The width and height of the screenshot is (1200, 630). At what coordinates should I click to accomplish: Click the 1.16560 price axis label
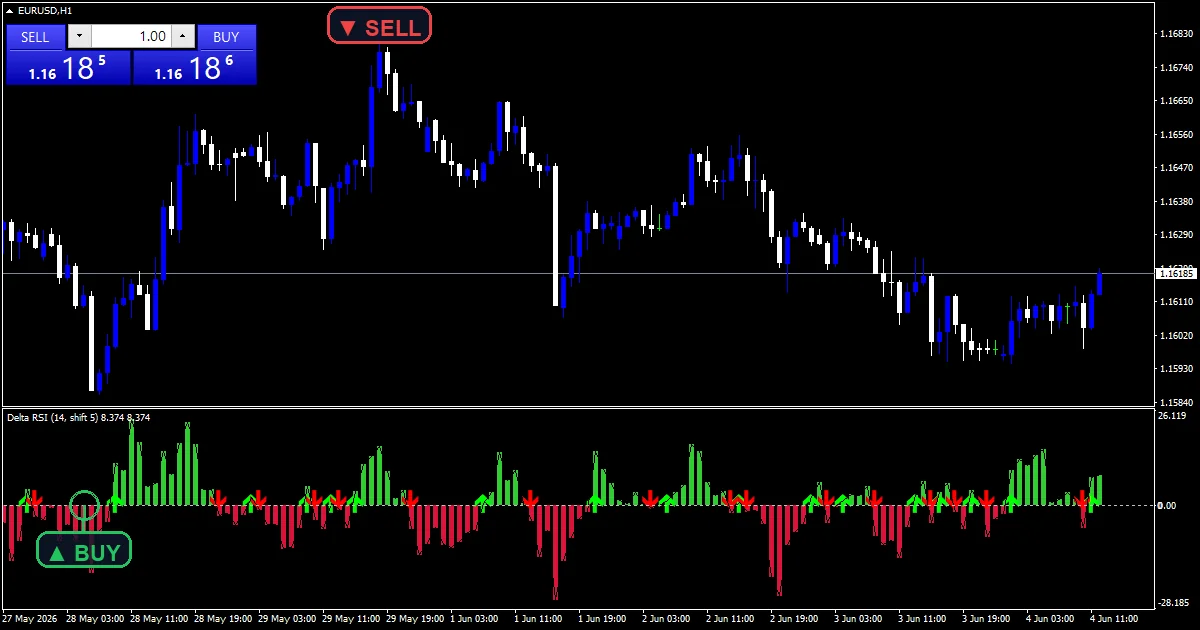[x=1175, y=135]
